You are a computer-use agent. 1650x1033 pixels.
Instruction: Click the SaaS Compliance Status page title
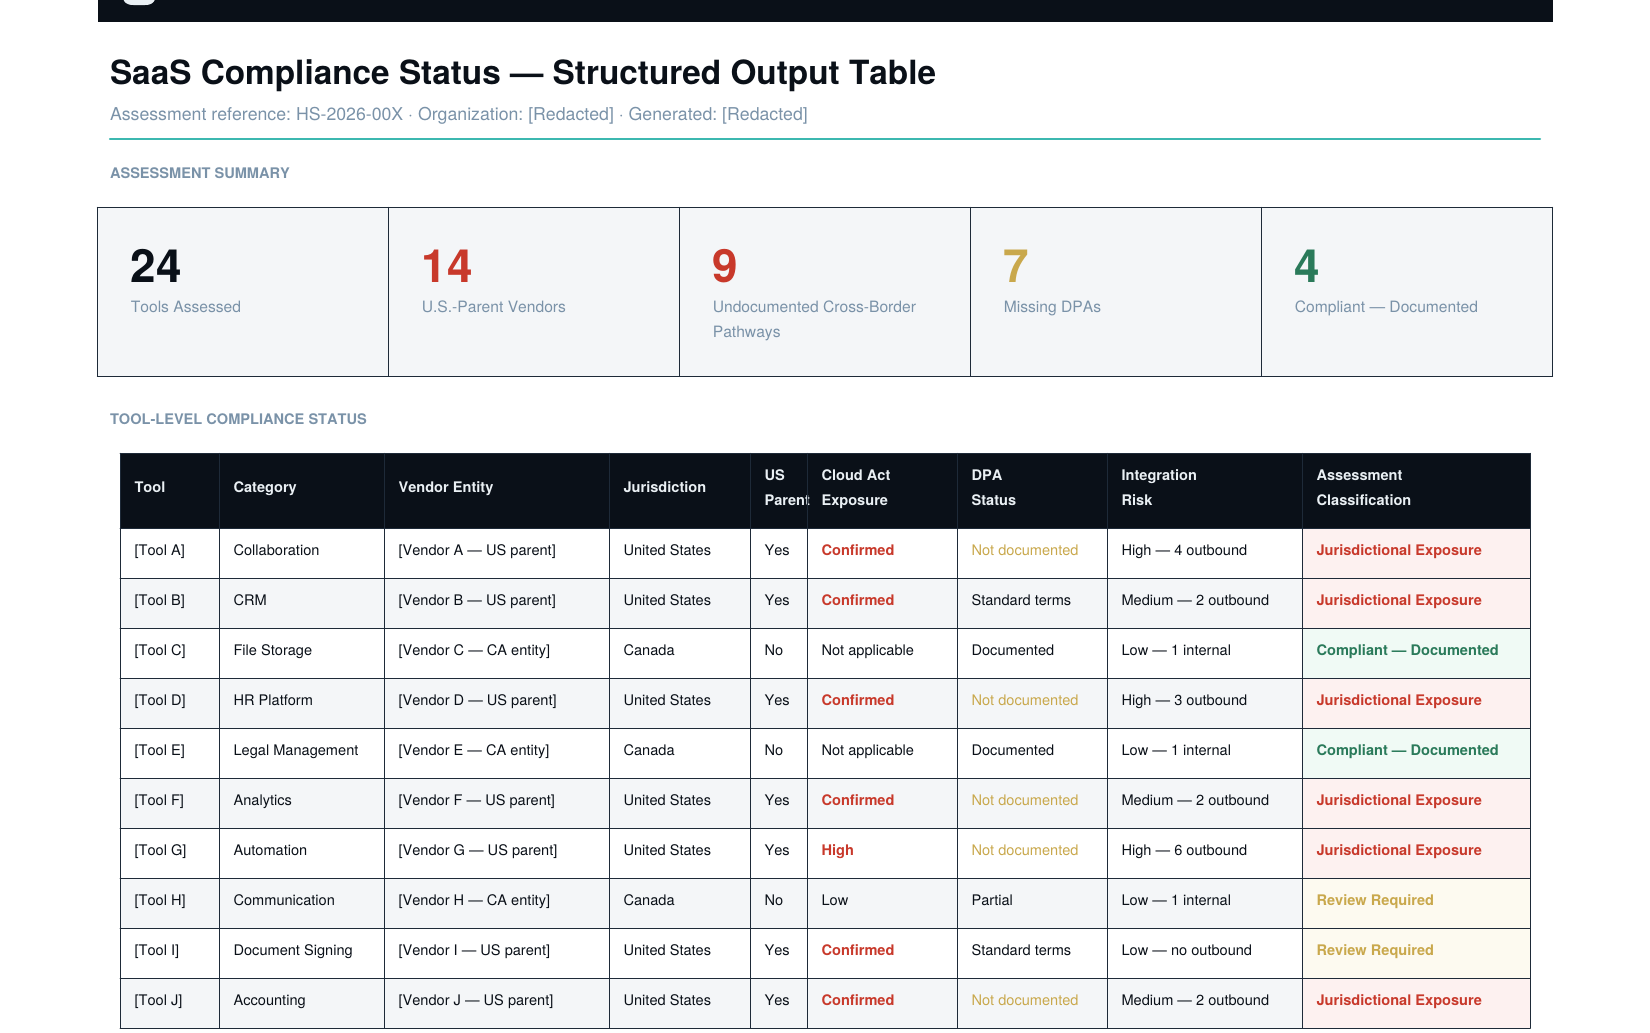(x=522, y=73)
